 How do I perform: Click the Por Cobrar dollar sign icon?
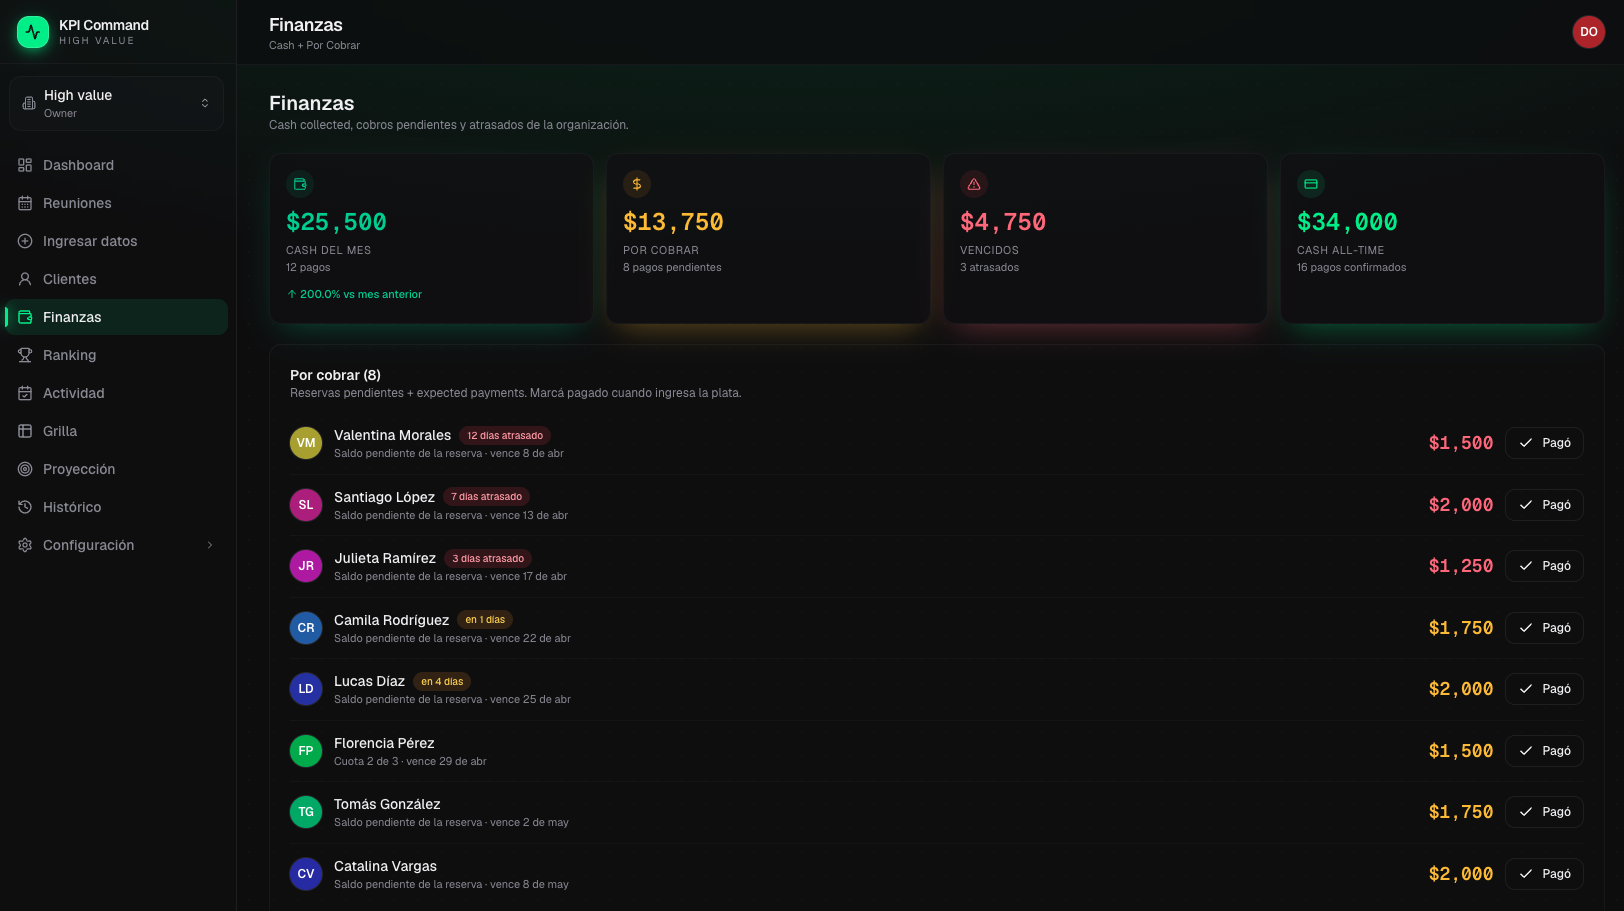click(x=637, y=184)
